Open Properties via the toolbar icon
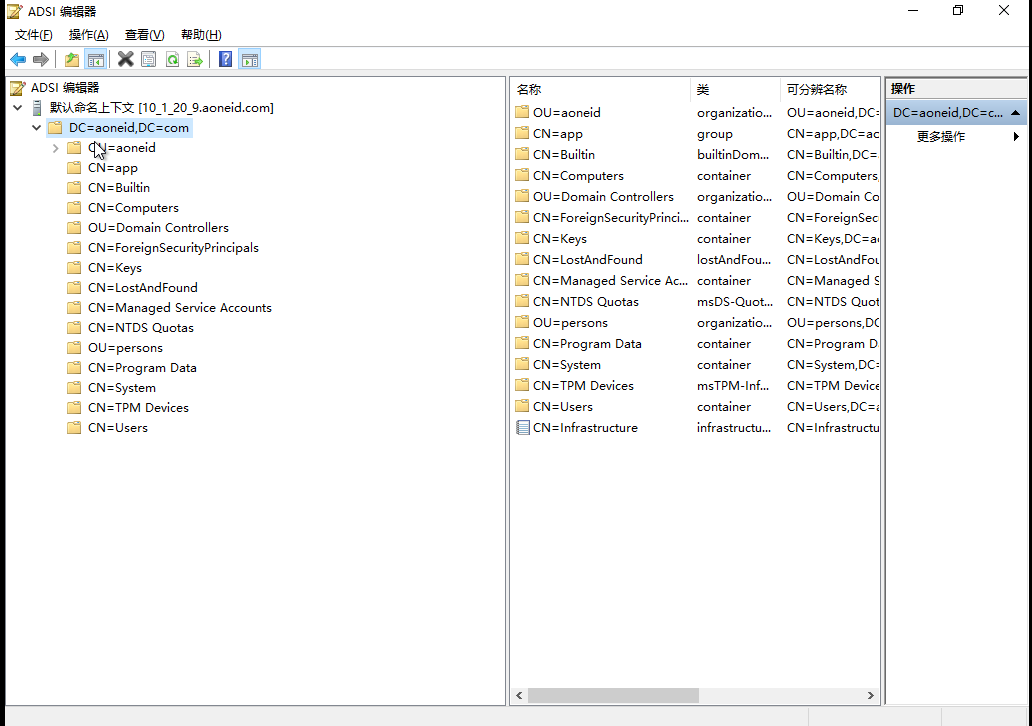Screen dimensions: 1032x726 pyautogui.click(x=148, y=59)
